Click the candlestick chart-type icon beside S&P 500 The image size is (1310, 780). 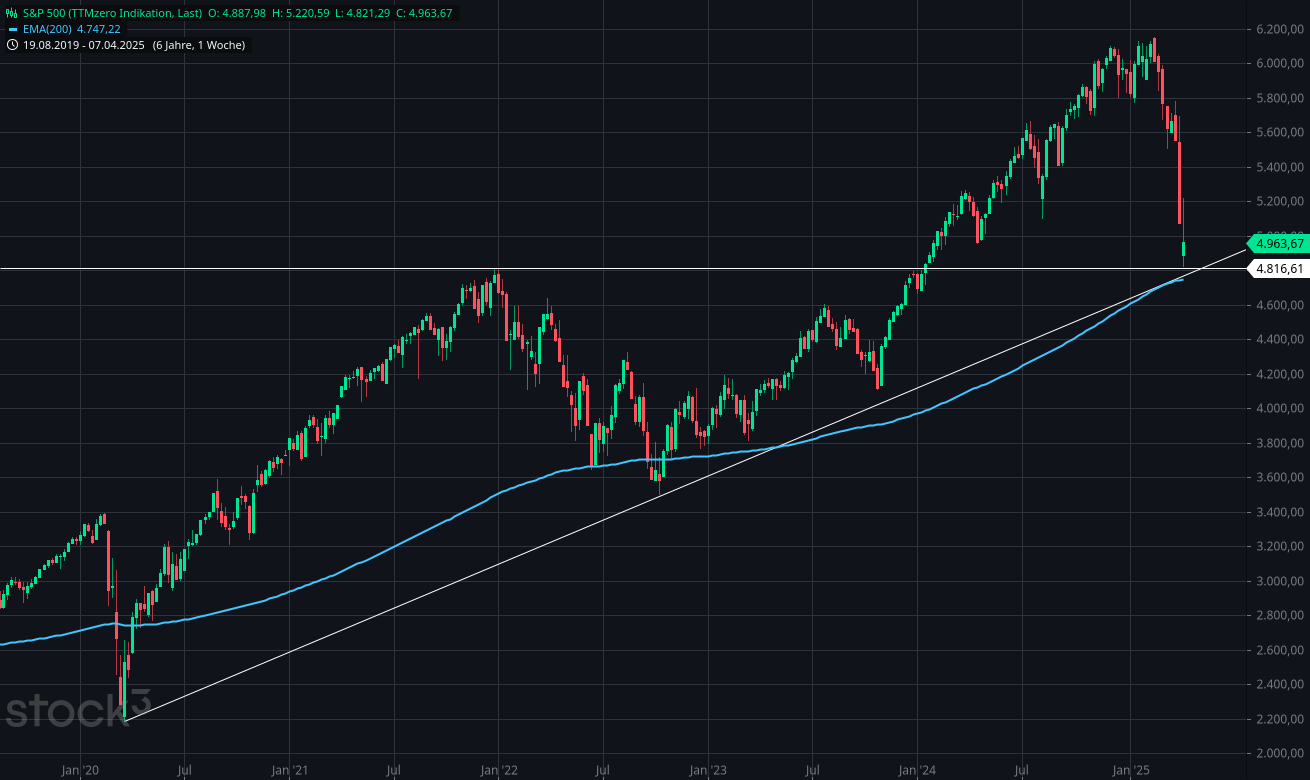(x=11, y=13)
